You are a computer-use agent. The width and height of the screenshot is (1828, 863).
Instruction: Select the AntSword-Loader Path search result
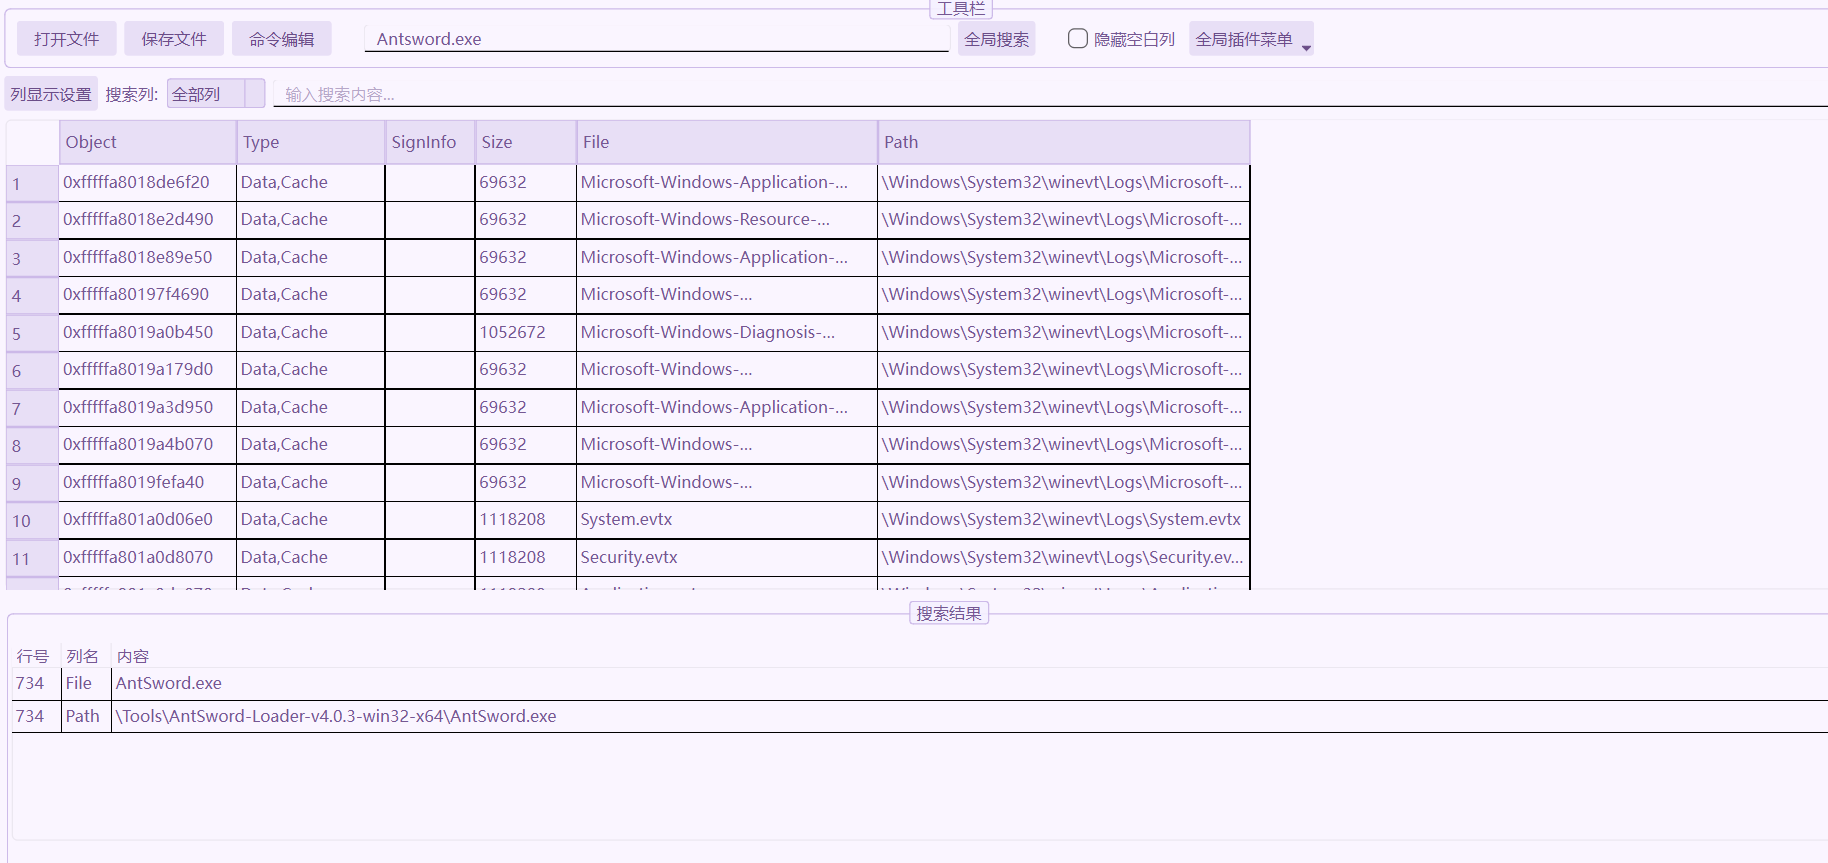coord(336,717)
